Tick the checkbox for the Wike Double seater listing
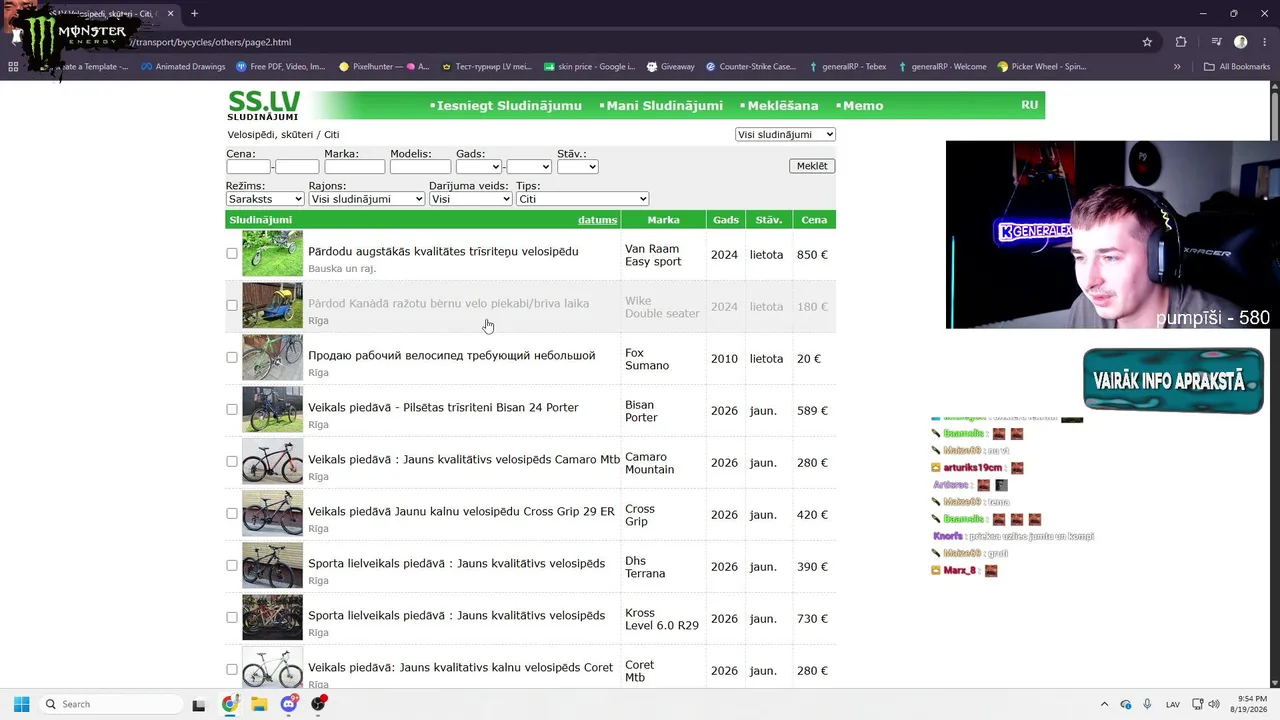1280x720 pixels. click(232, 306)
